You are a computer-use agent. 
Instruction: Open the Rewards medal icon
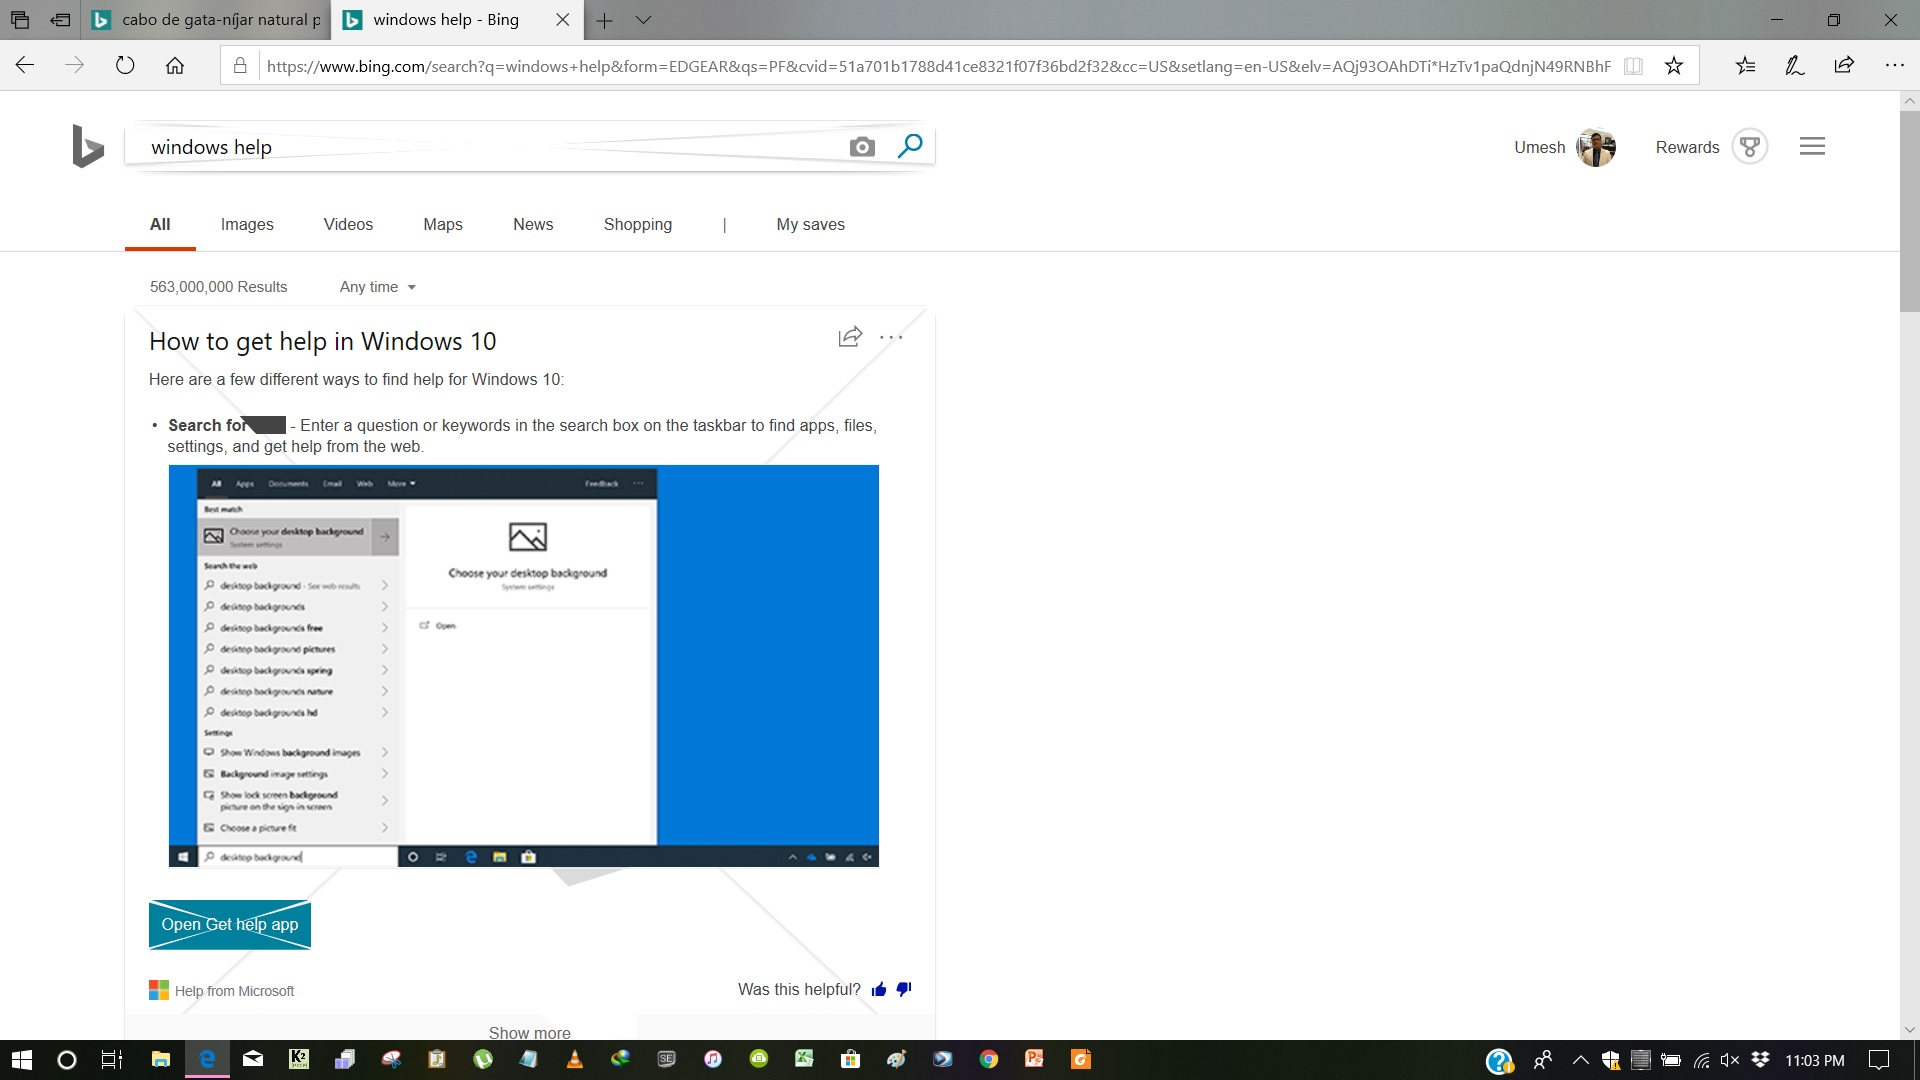pyautogui.click(x=1750, y=147)
